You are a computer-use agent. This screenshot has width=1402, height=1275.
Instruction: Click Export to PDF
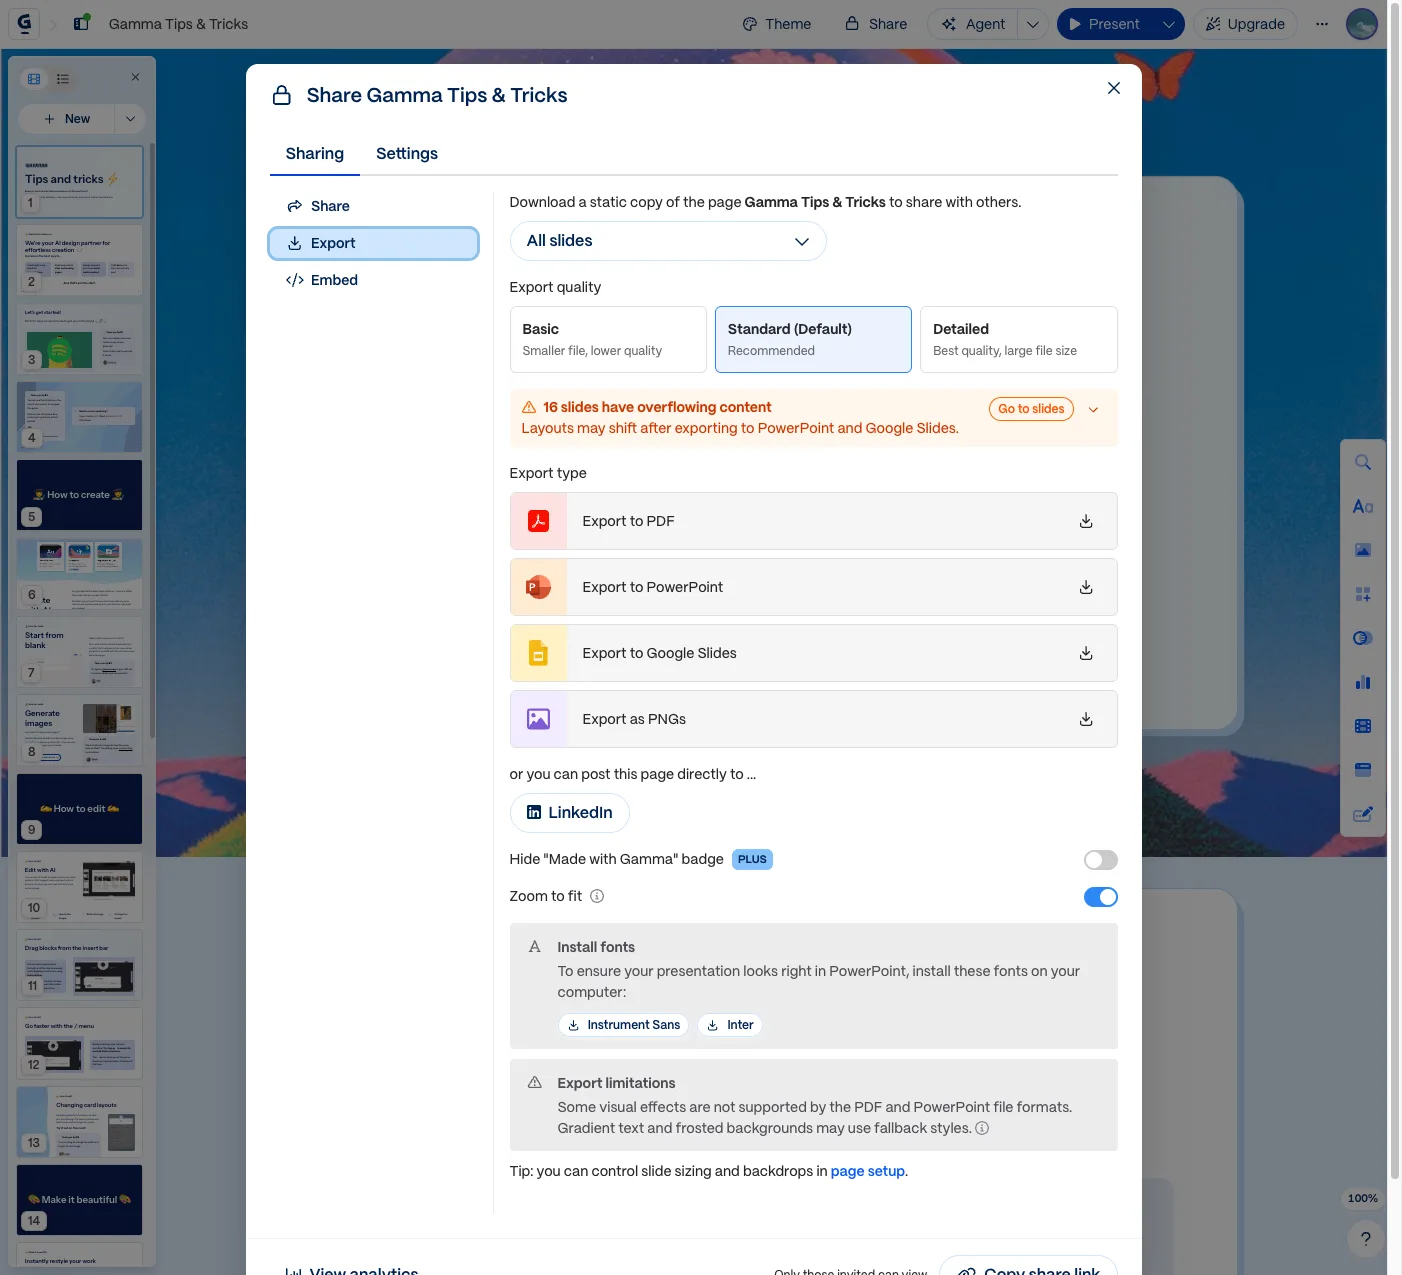[x=813, y=521]
